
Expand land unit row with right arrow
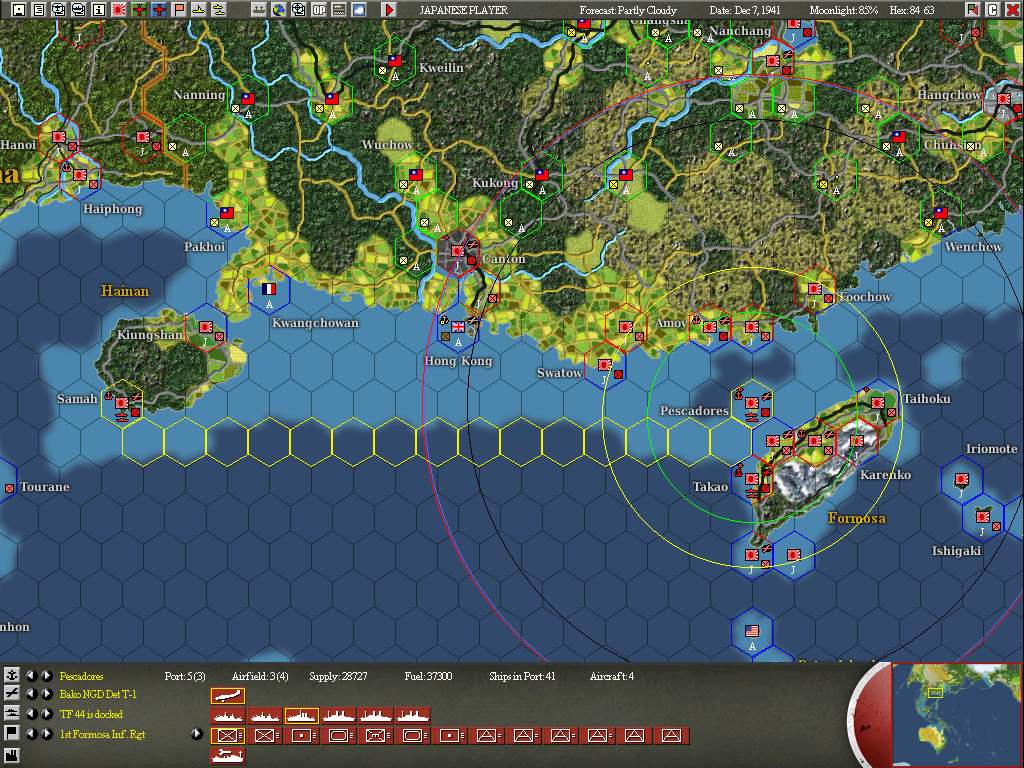(x=197, y=734)
